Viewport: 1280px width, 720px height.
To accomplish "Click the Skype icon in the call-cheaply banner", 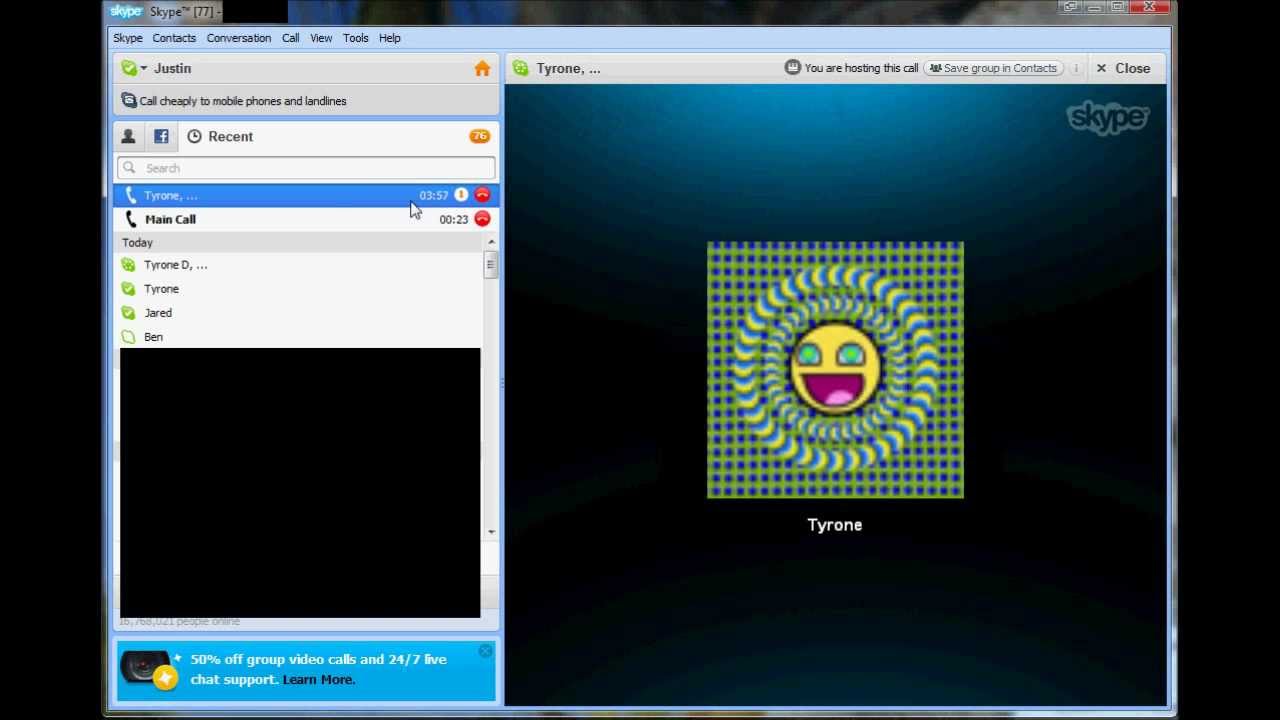I will click(128, 101).
